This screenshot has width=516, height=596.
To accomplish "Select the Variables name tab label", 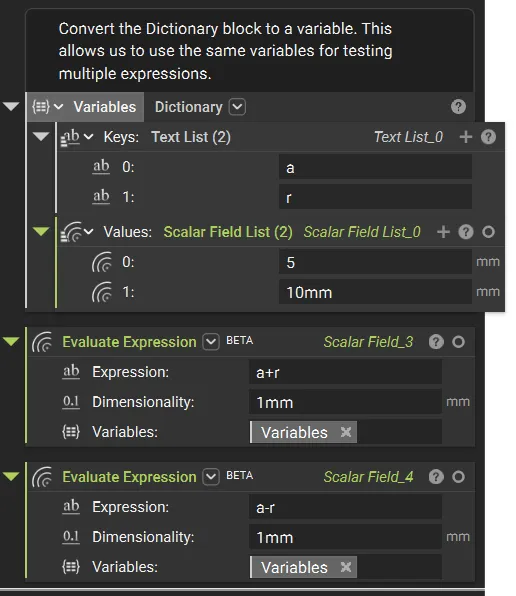I will [104, 107].
